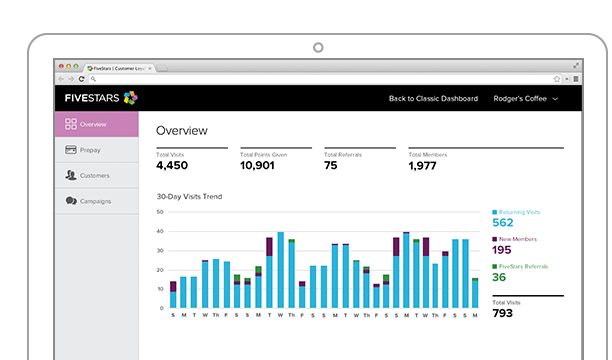Click the Total Members value 1,977
The height and width of the screenshot is (360, 612).
(422, 166)
